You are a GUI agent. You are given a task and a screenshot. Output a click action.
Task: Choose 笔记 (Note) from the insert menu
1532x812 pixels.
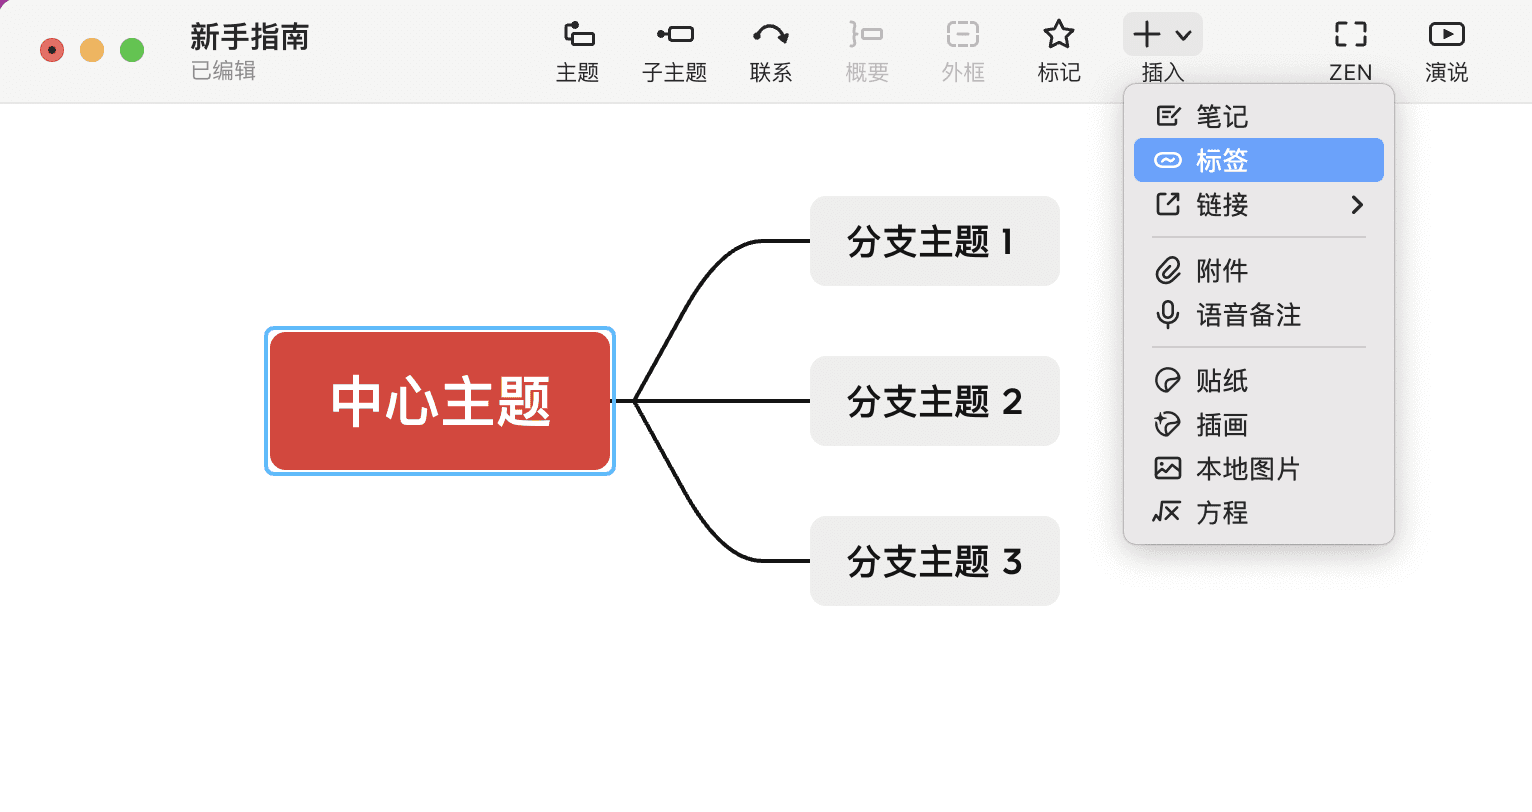[1259, 116]
